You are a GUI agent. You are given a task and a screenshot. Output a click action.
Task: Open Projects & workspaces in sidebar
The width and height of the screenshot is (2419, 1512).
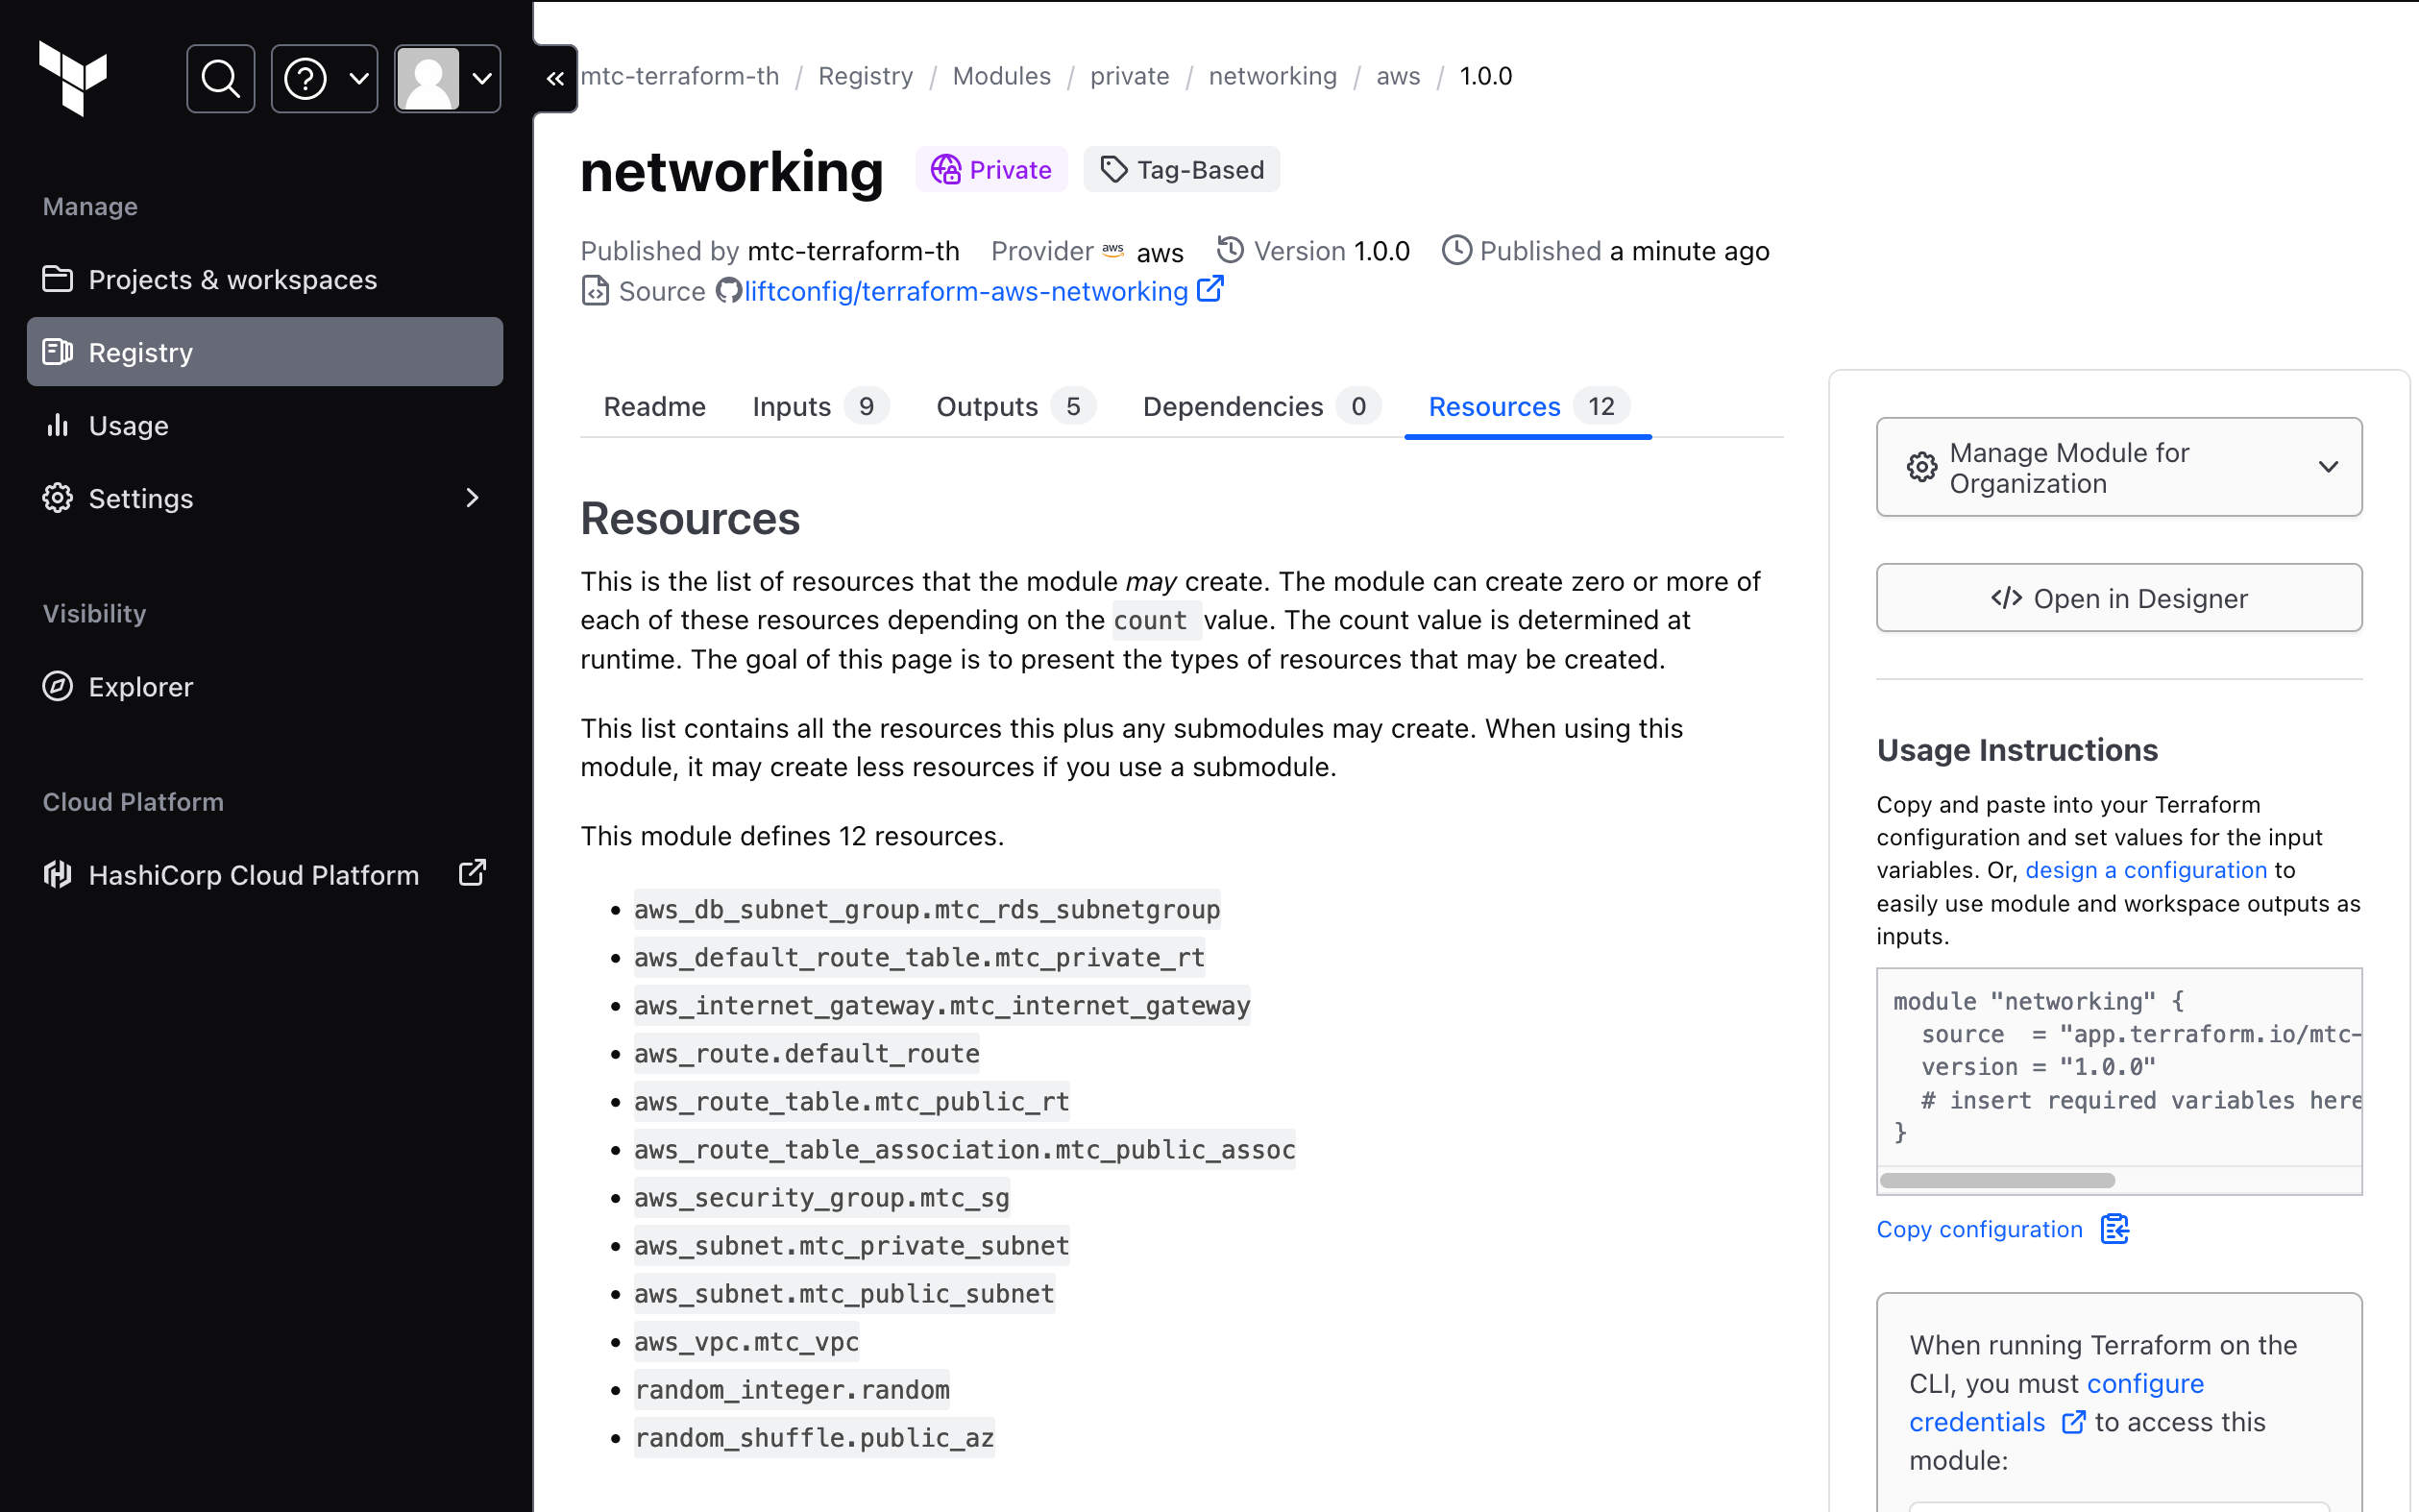point(265,279)
